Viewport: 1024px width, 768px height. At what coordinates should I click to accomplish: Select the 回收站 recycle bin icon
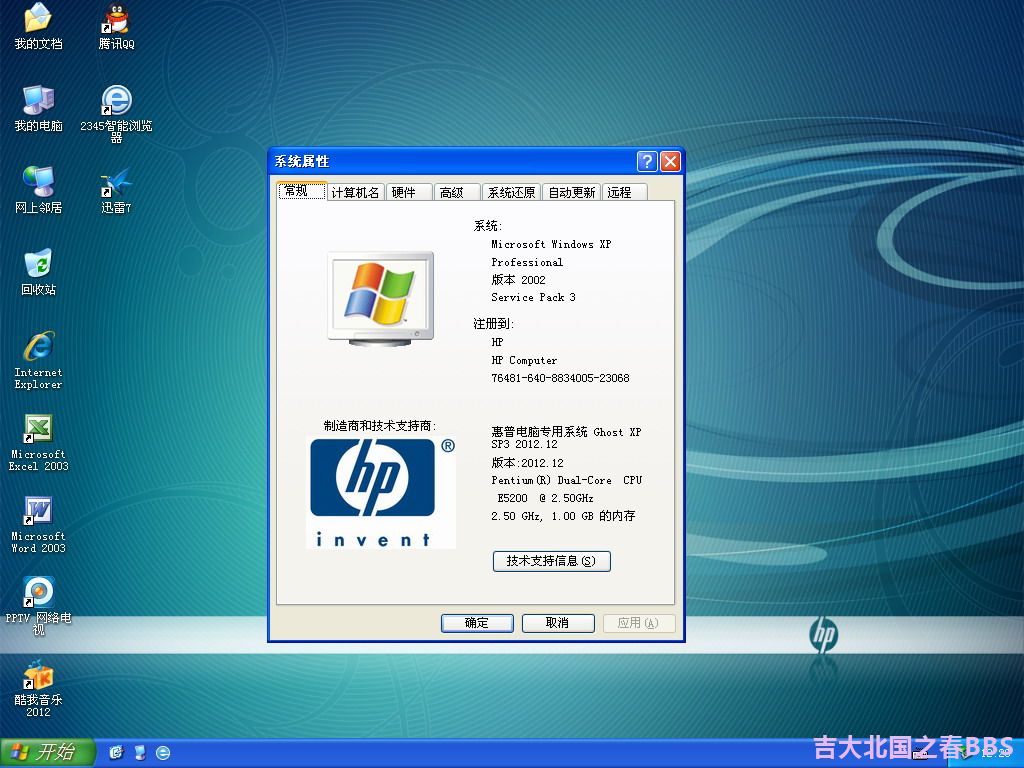tap(39, 272)
